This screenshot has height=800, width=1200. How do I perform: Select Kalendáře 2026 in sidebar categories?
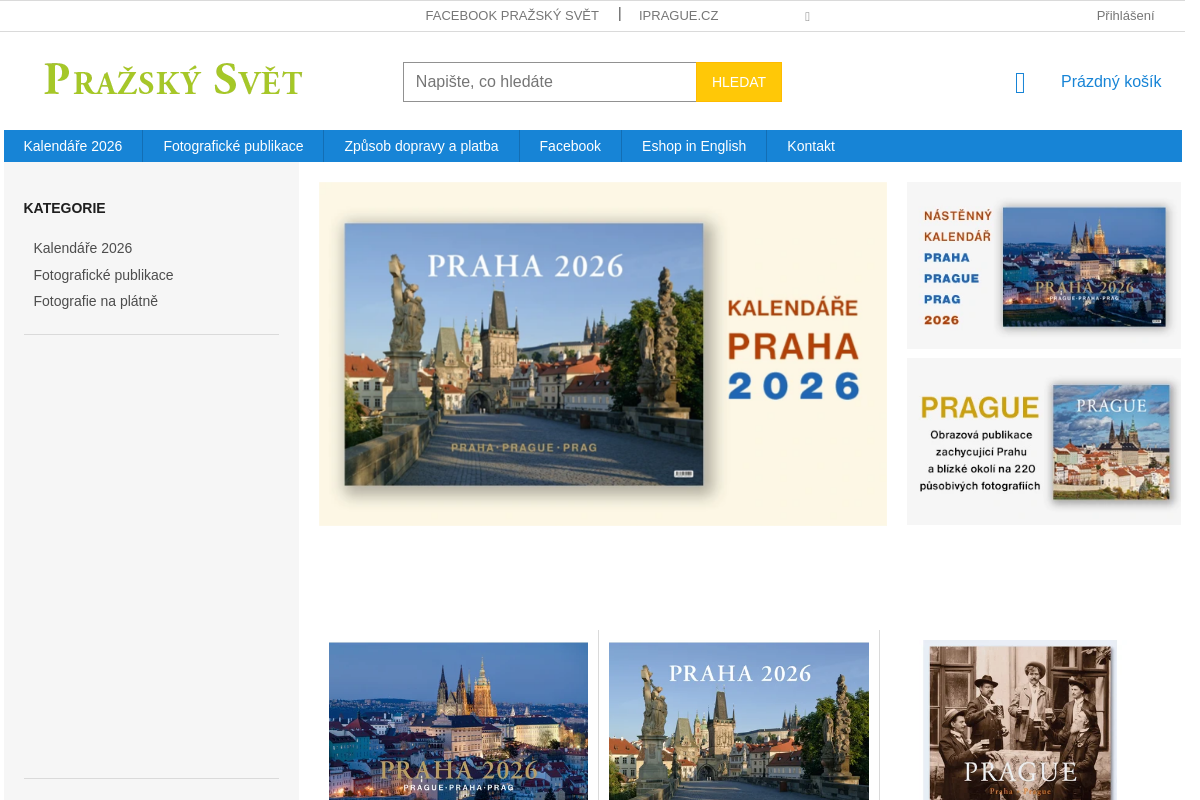pos(83,248)
